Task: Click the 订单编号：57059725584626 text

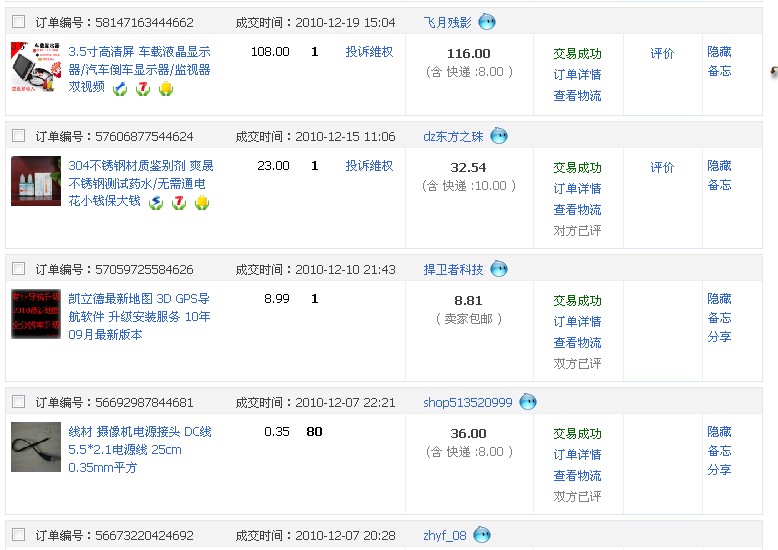Action: [114, 270]
